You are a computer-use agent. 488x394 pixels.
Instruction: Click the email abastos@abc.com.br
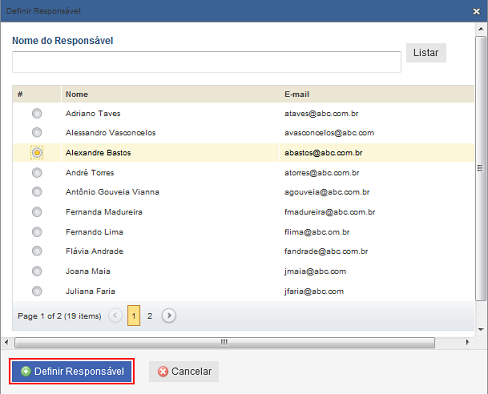tap(323, 153)
